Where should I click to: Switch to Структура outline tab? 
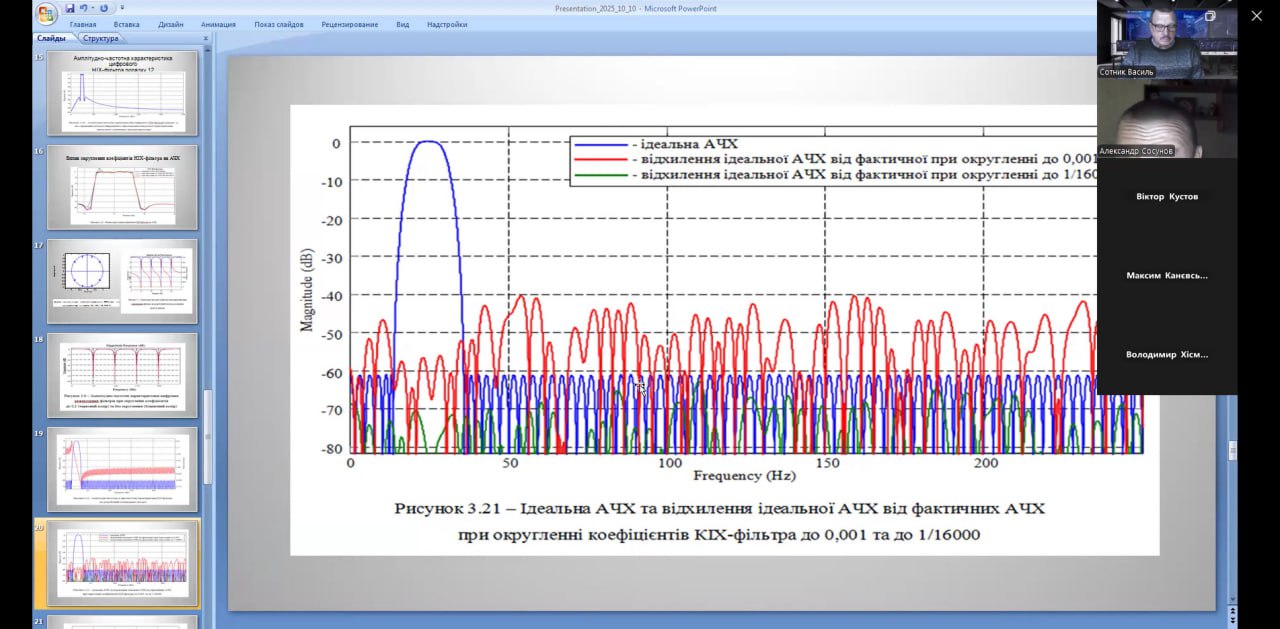point(101,39)
